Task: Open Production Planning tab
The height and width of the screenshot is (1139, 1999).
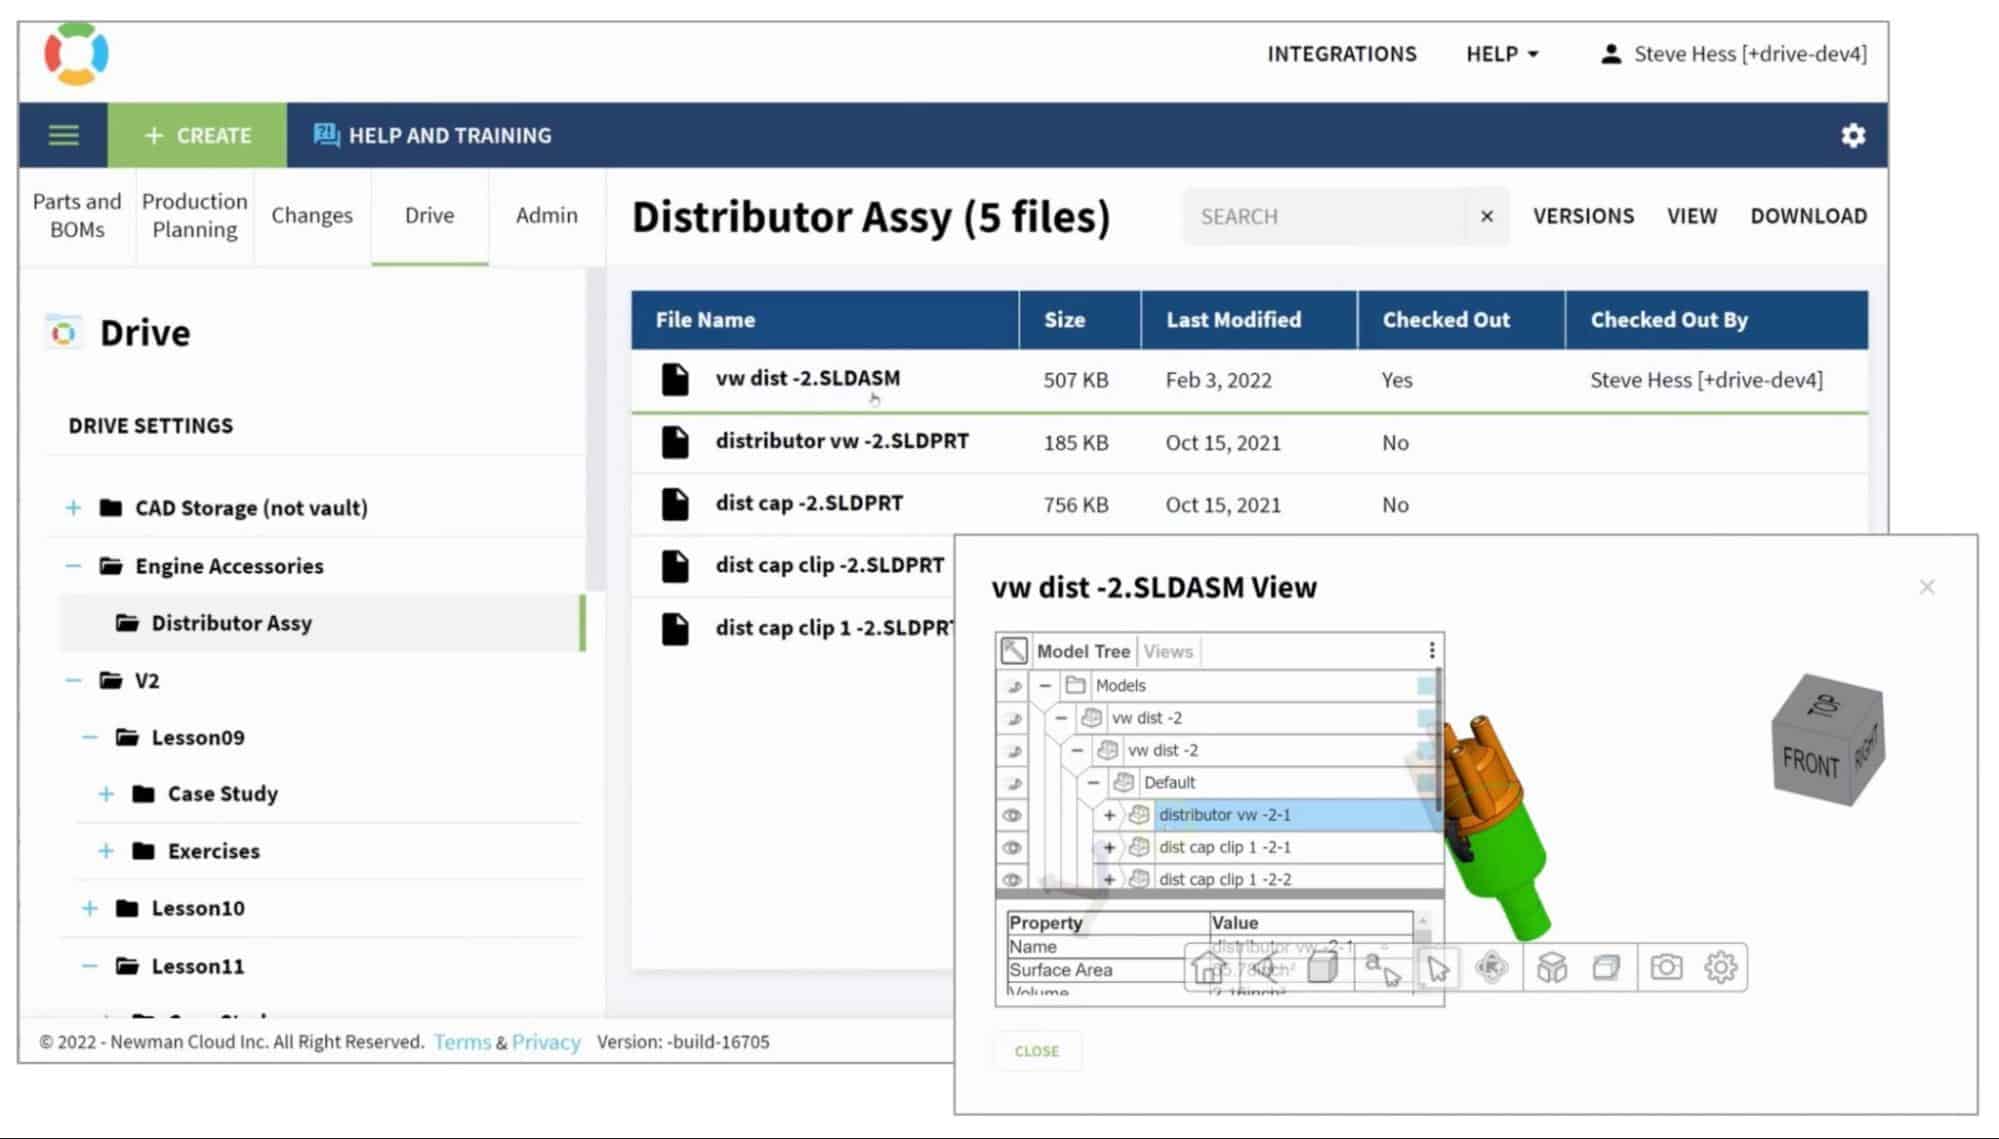Action: pyautogui.click(x=195, y=215)
